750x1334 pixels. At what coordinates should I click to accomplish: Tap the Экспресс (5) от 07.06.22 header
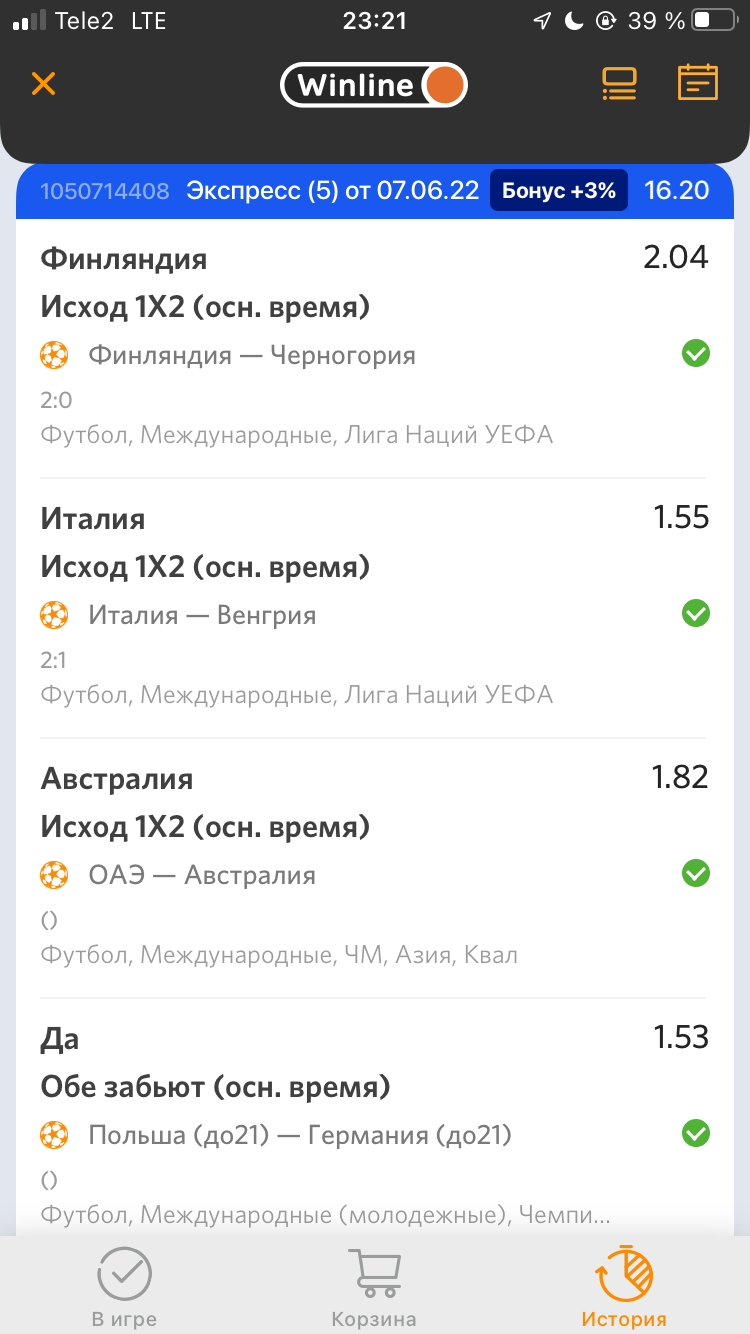pos(332,191)
